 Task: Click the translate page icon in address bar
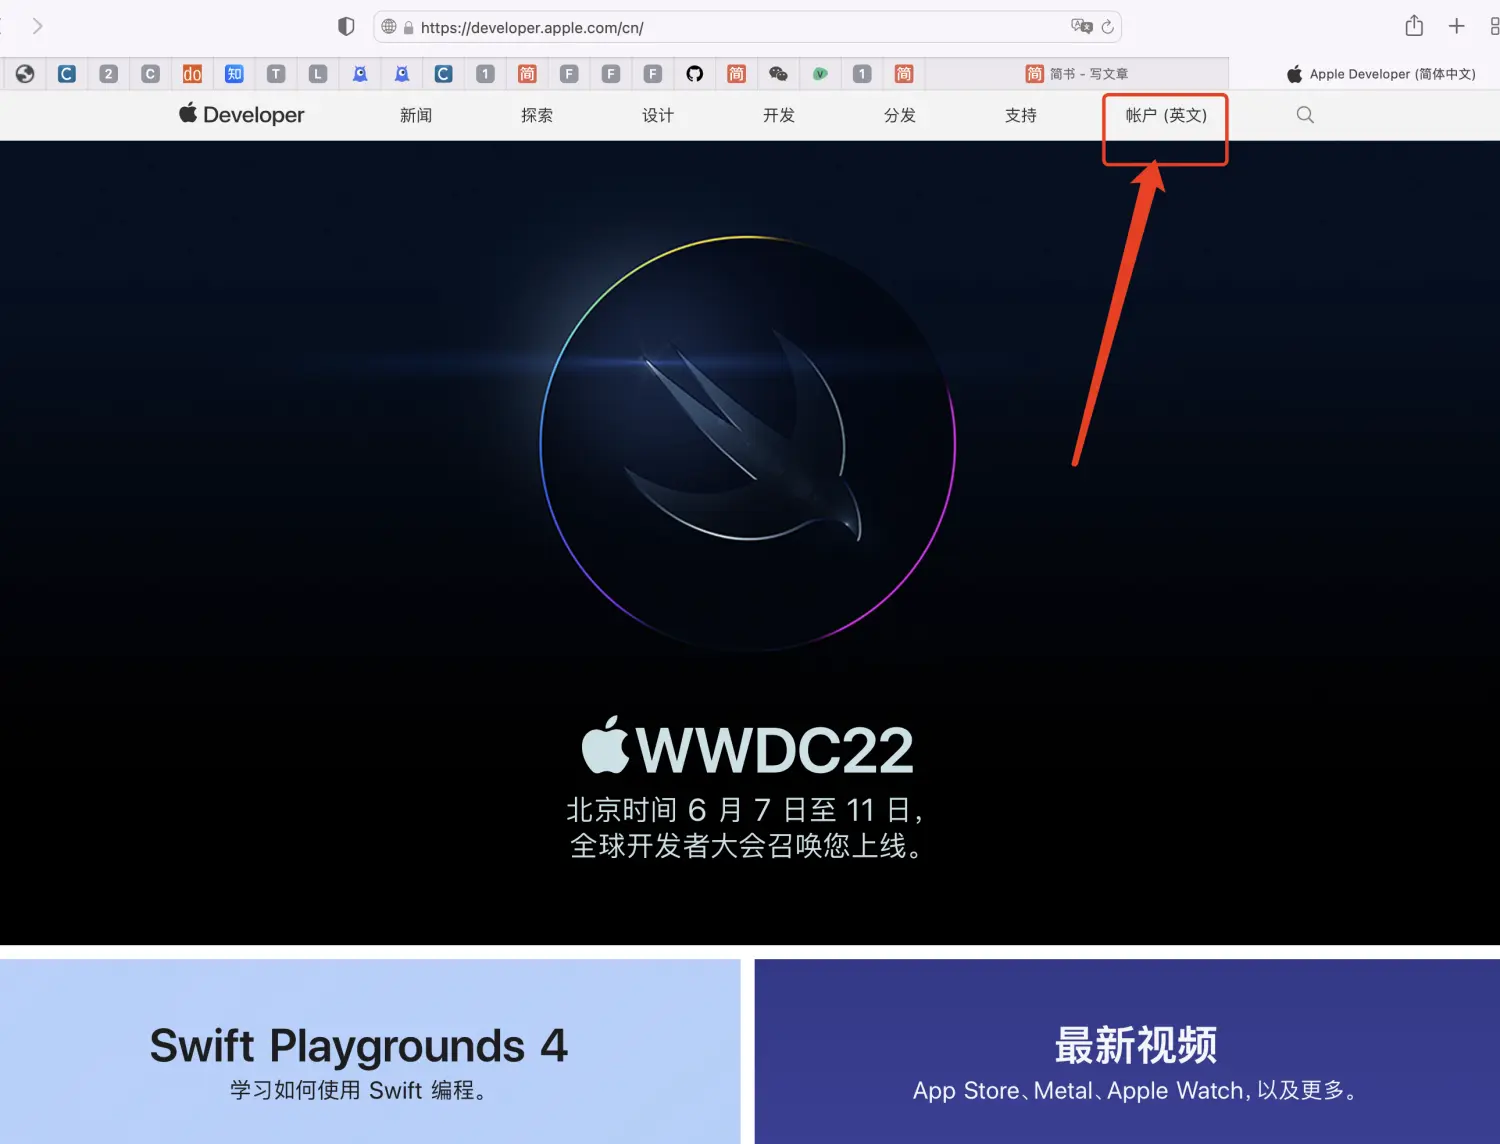[x=1080, y=27]
